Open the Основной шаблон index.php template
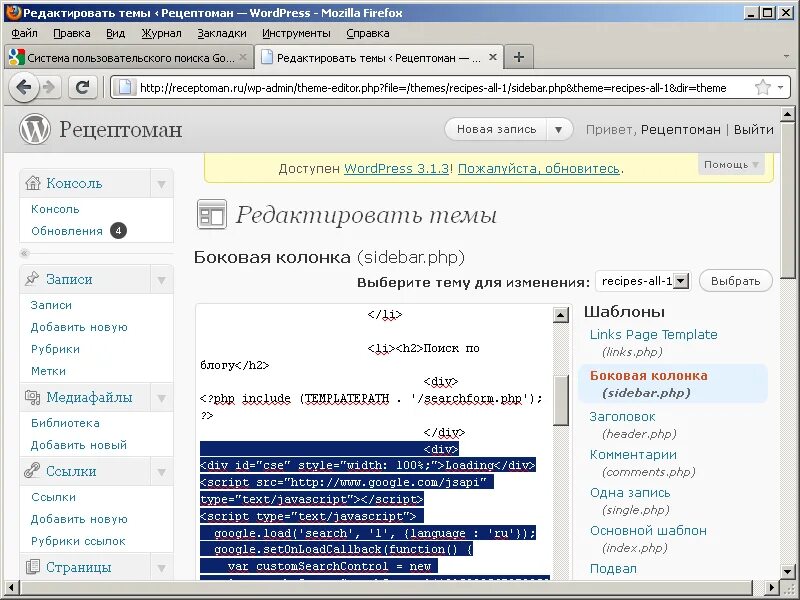Image resolution: width=800 pixels, height=600 pixels. tap(648, 531)
